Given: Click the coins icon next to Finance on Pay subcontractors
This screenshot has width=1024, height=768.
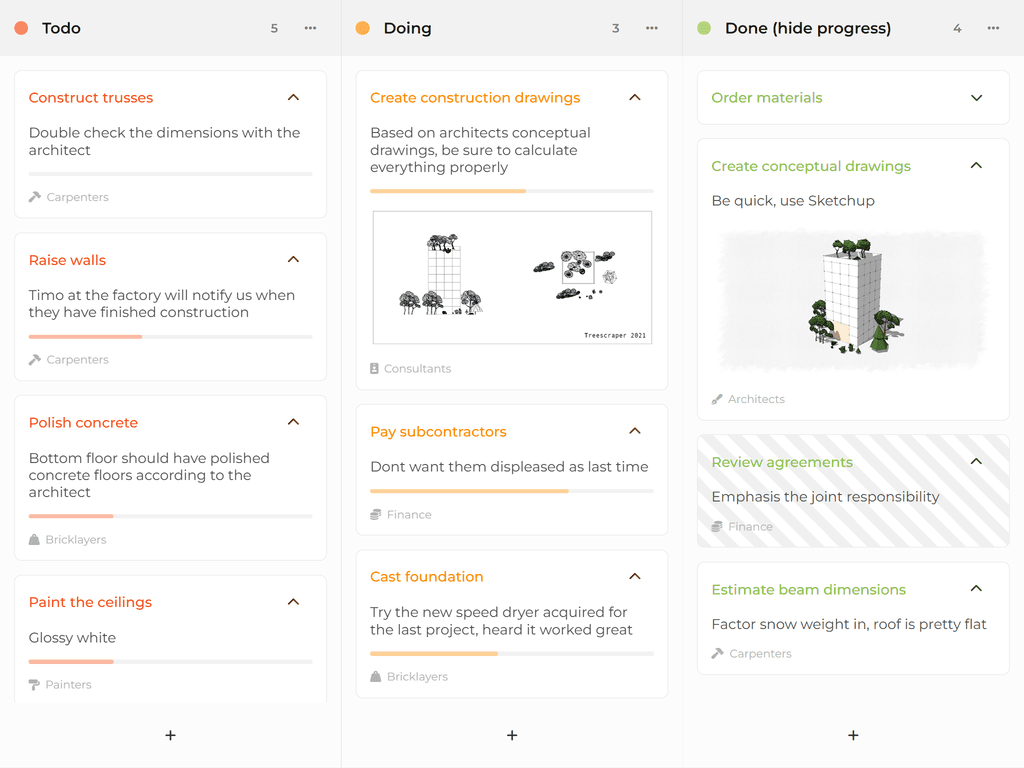Looking at the screenshot, I should point(374,514).
